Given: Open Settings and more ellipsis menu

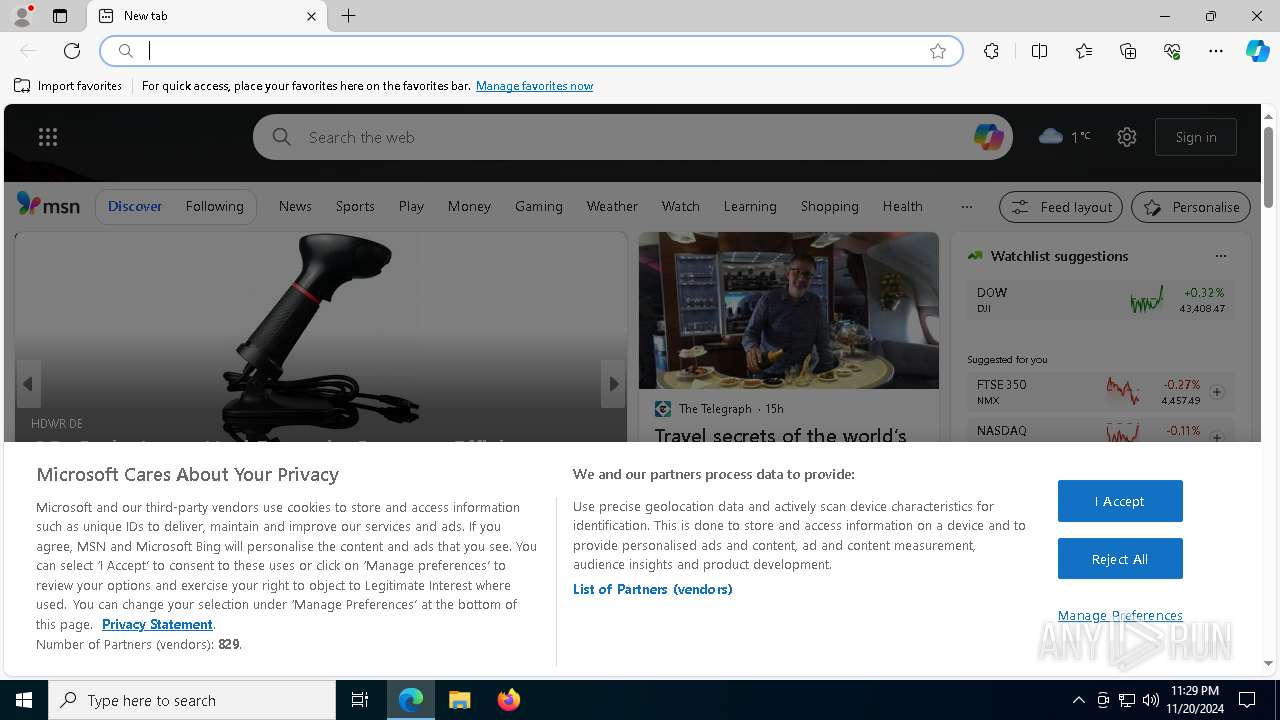Looking at the screenshot, I should [x=1216, y=51].
